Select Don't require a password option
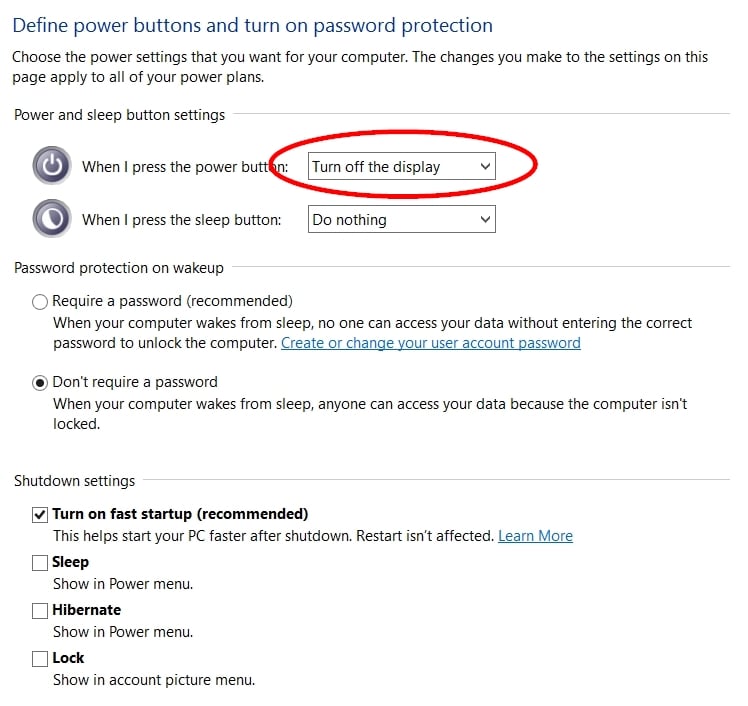Screen dimensions: 748x706 click(40, 382)
